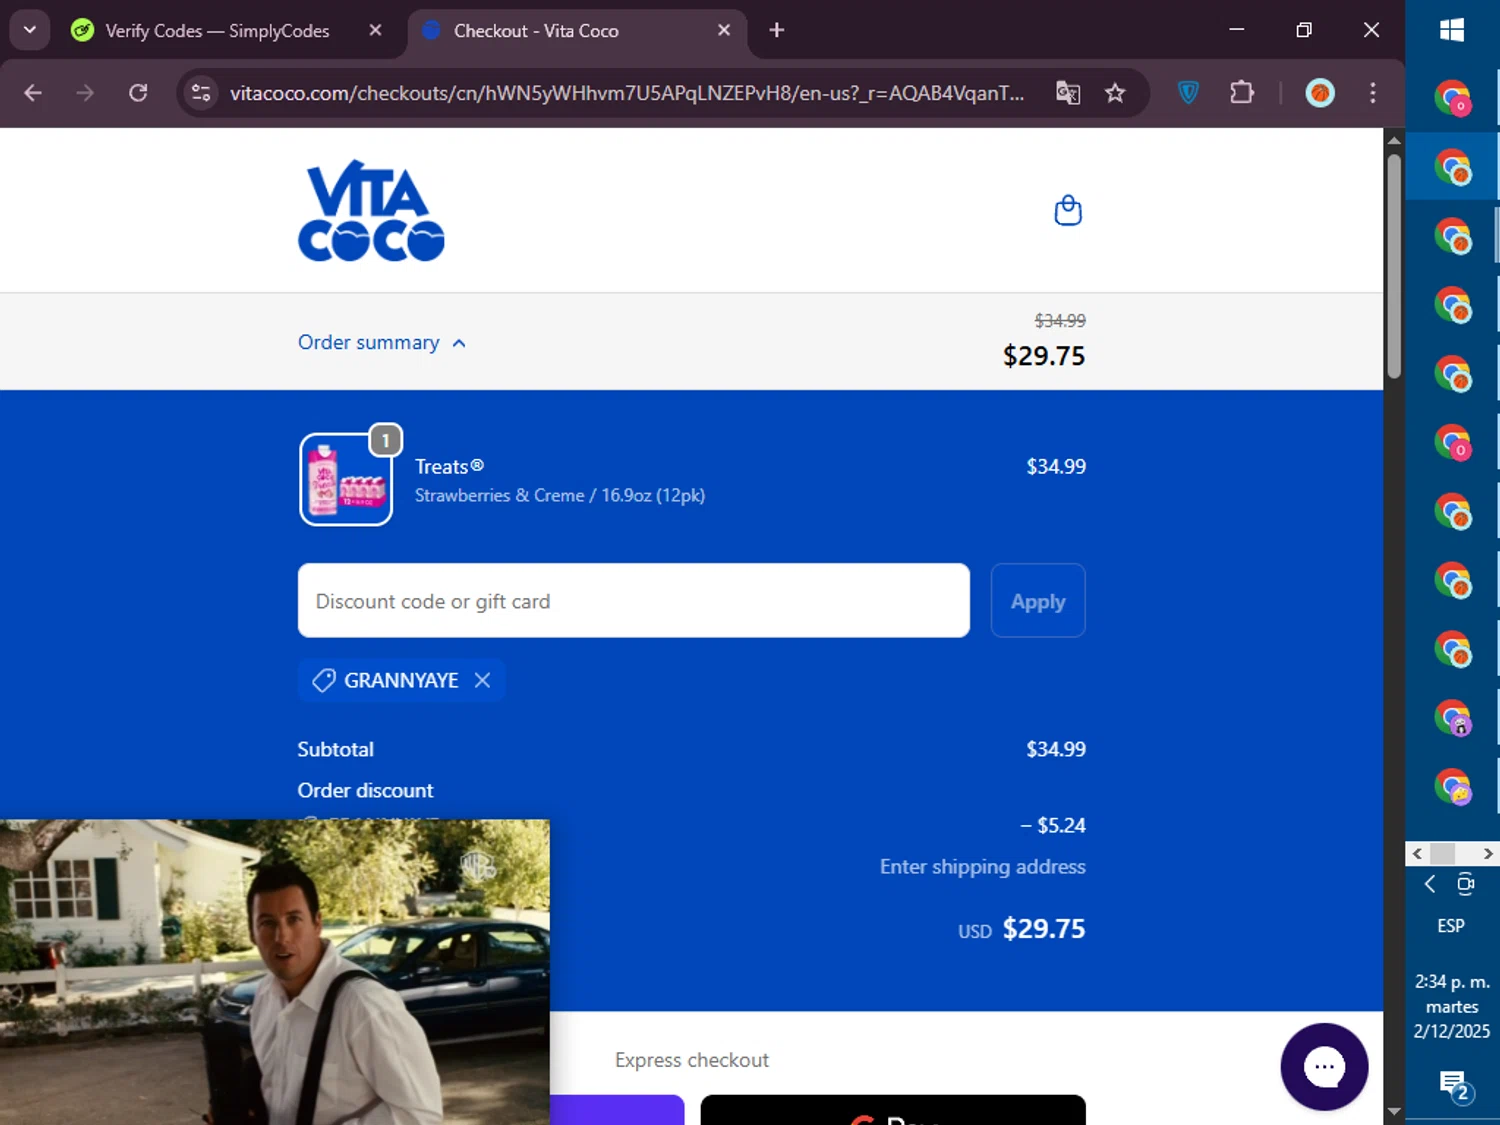The height and width of the screenshot is (1125, 1500).
Task: Remove the GRANNYAYE discount code
Action: (482, 680)
